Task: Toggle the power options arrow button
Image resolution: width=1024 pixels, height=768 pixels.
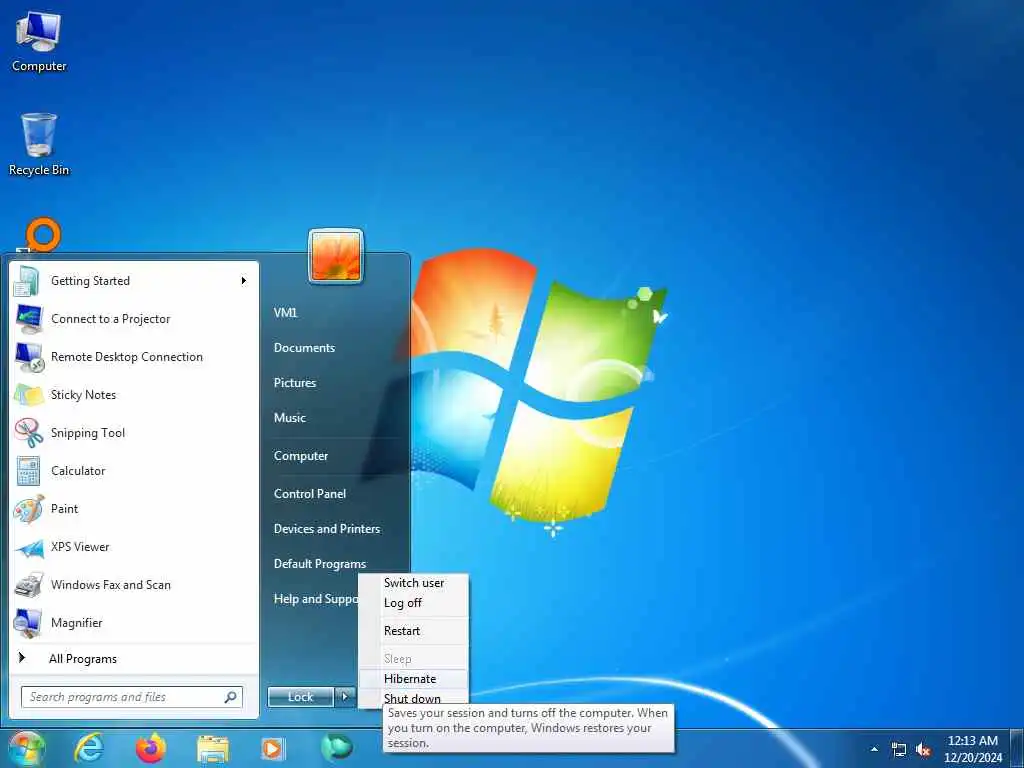Action: point(345,697)
